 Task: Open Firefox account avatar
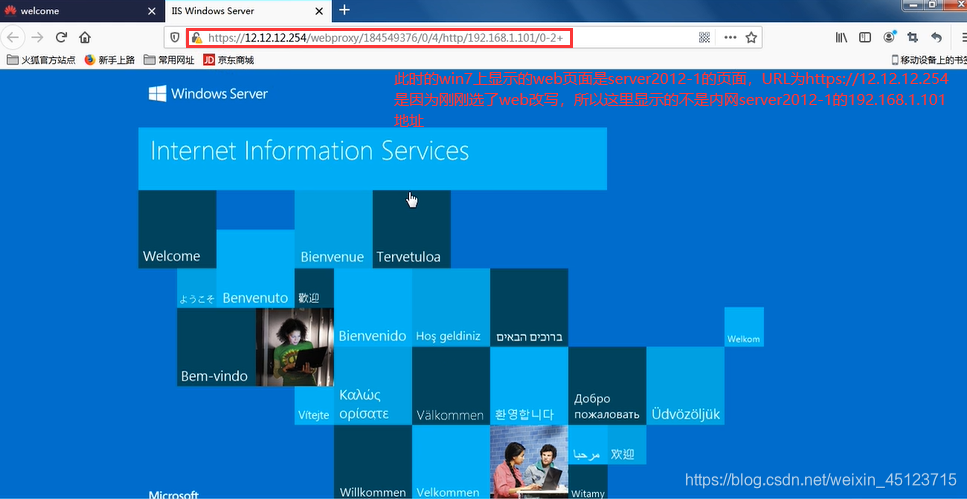click(889, 38)
